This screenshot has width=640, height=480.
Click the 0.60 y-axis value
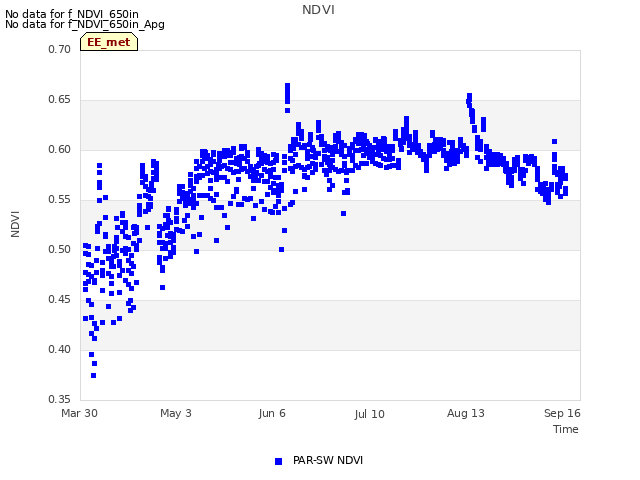pos(60,149)
